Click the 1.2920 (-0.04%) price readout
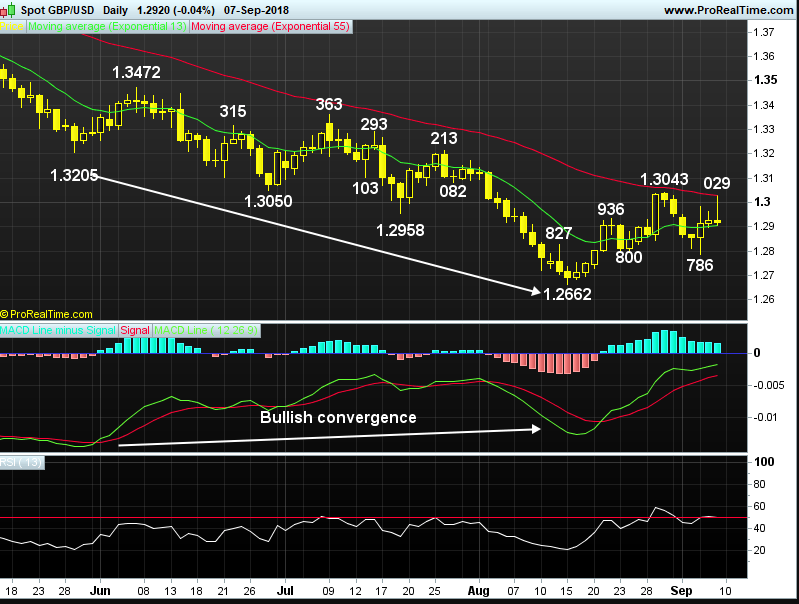 pos(176,10)
